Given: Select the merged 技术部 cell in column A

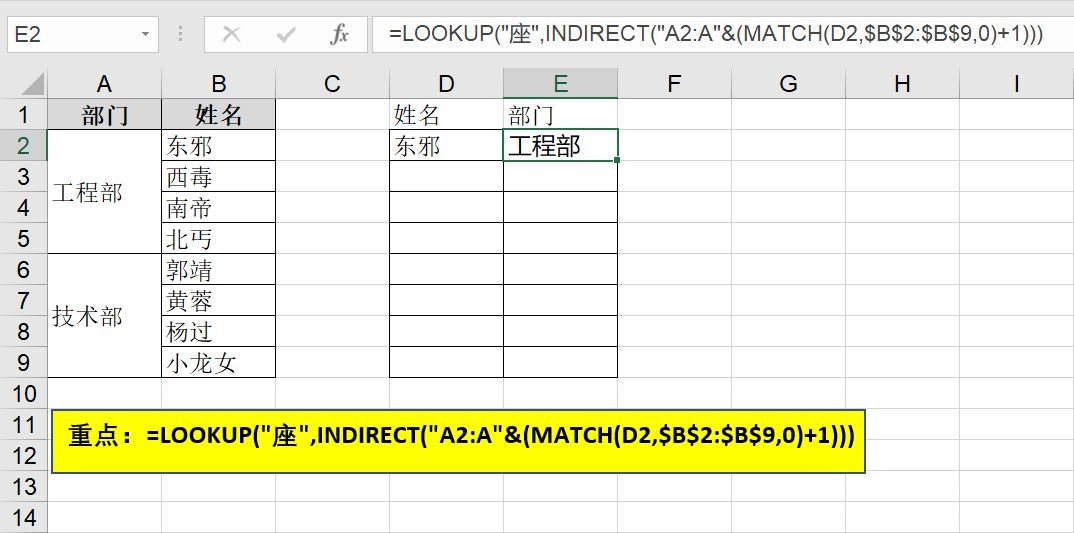Looking at the screenshot, I should [x=104, y=315].
